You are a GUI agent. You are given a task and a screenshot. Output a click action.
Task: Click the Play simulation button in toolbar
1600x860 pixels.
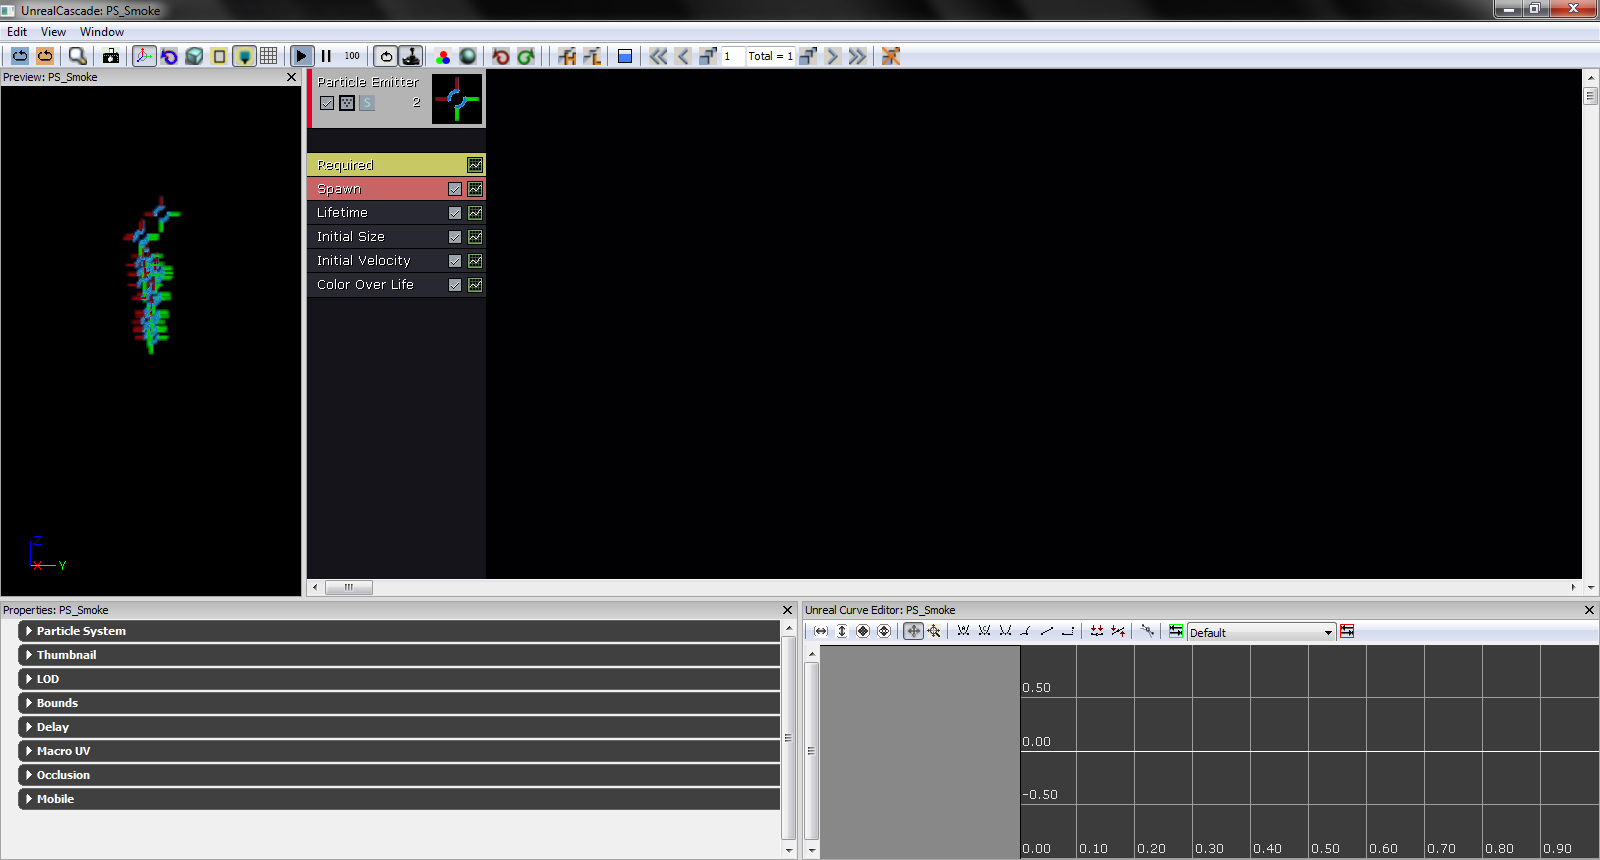tap(301, 56)
